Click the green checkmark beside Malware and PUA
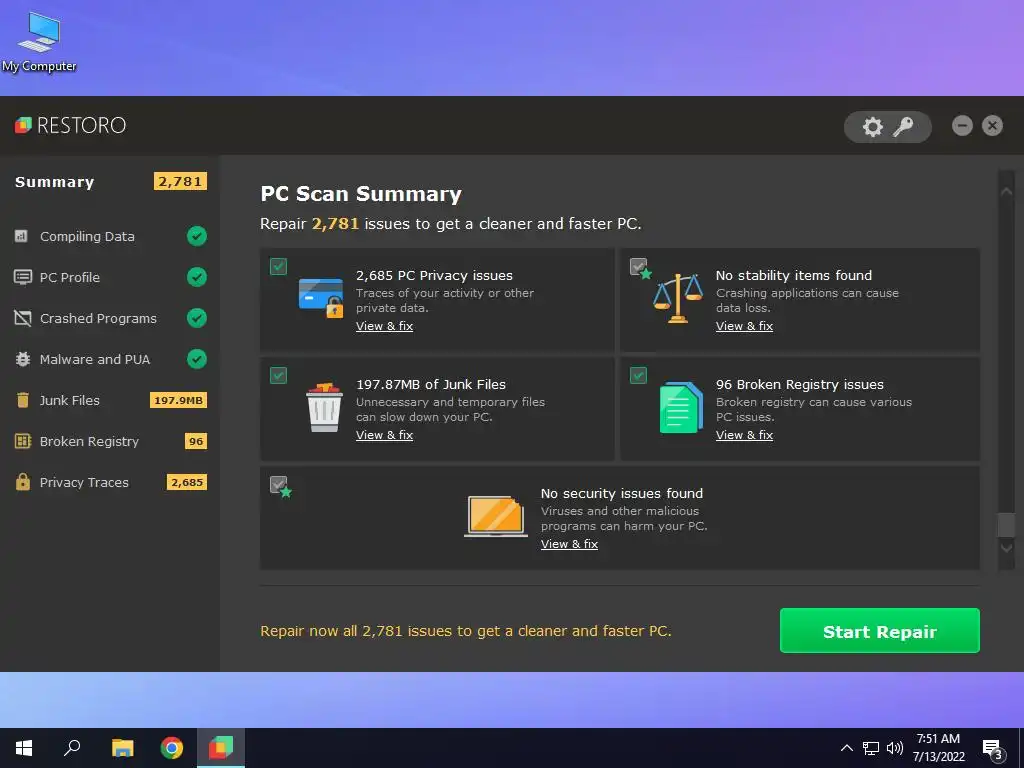The height and width of the screenshot is (768, 1024). point(197,359)
